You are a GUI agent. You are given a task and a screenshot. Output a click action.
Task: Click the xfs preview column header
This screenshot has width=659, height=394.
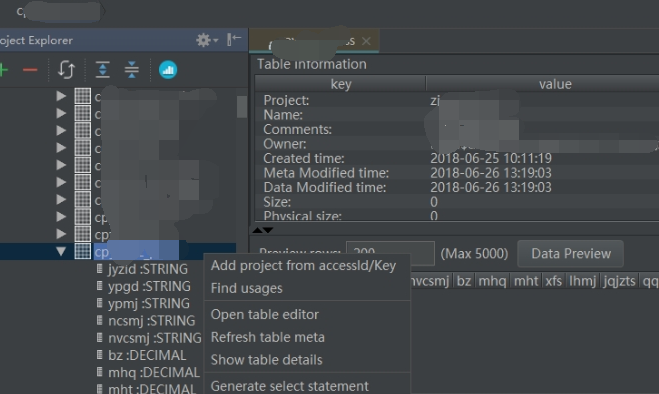click(x=554, y=280)
